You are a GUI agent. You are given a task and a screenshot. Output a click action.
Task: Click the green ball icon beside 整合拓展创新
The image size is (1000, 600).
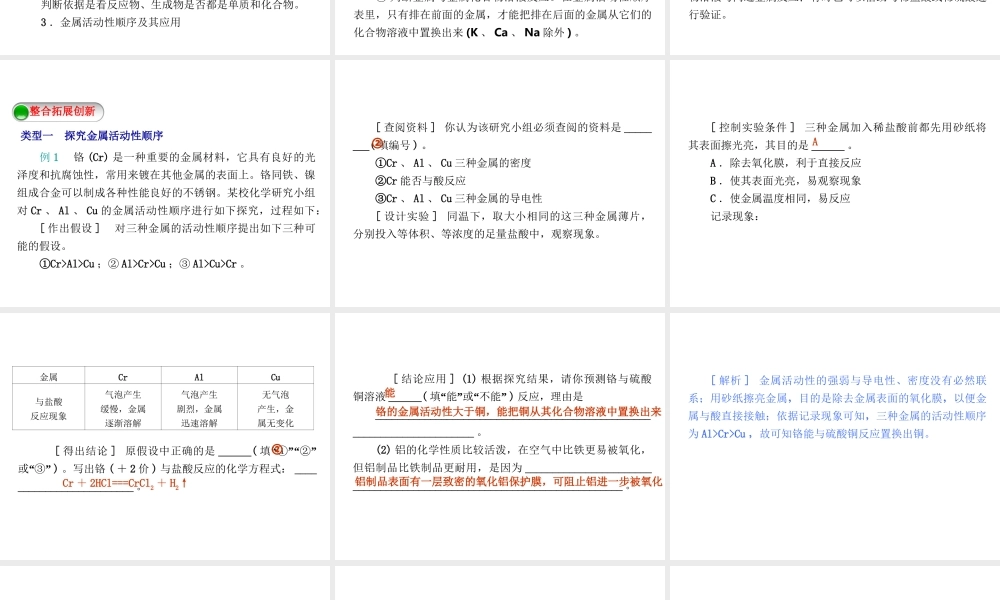[x=21, y=112]
